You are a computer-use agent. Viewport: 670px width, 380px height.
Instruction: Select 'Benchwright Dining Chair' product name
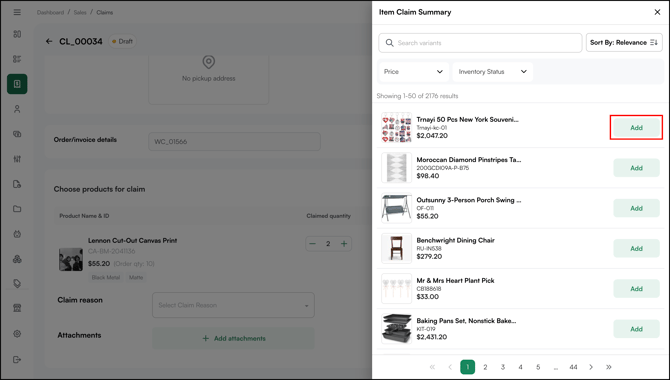coord(455,240)
